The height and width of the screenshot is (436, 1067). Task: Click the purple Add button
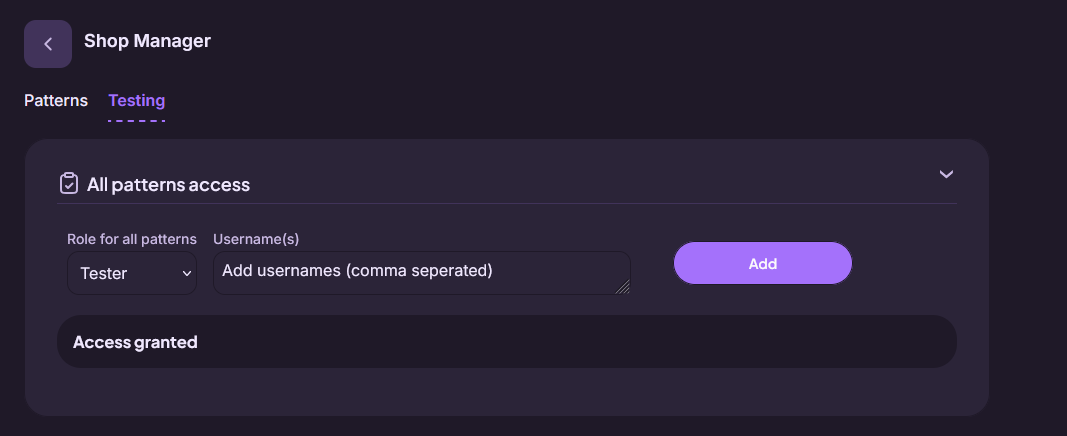(x=763, y=263)
